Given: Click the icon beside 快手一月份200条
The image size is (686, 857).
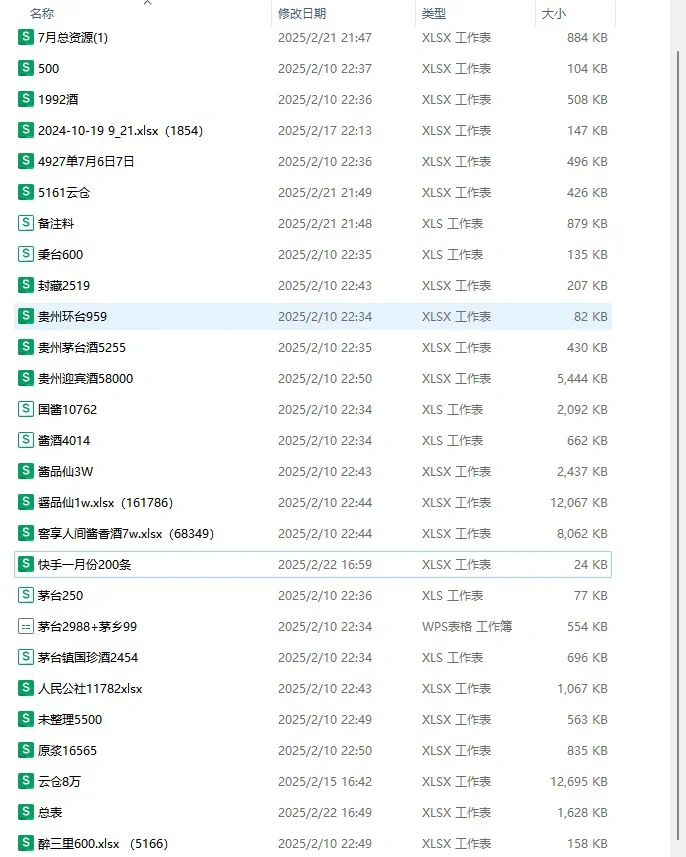Looking at the screenshot, I should pos(26,564).
